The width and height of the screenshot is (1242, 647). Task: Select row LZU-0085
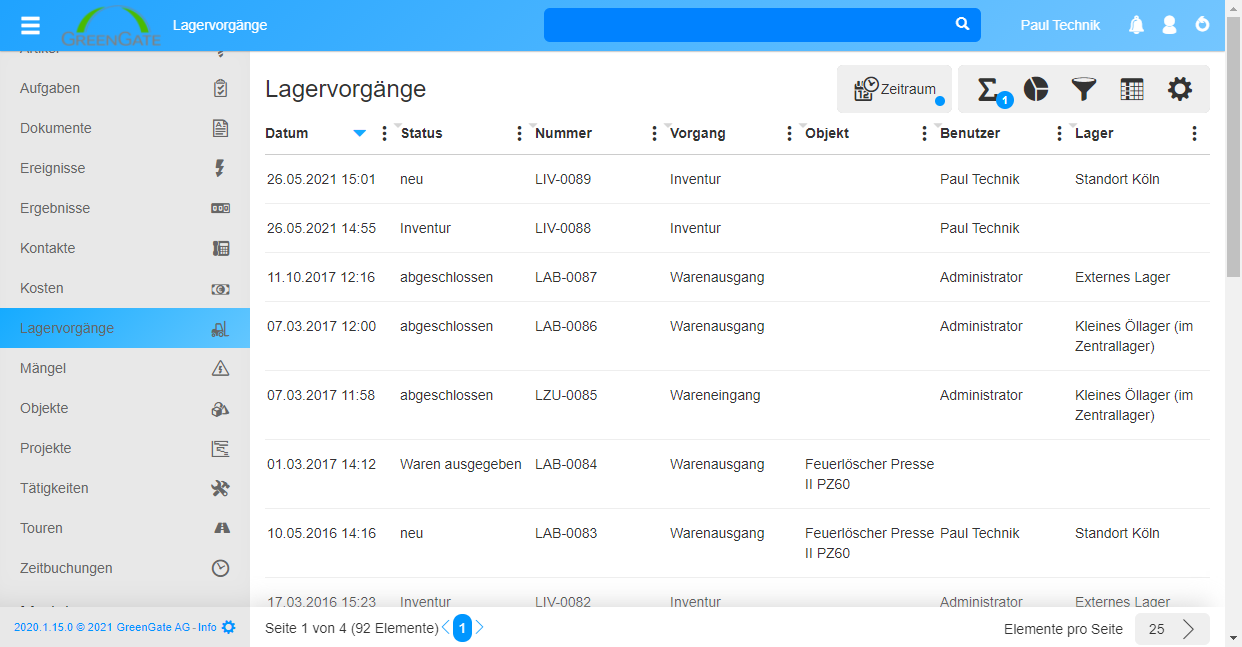point(737,405)
